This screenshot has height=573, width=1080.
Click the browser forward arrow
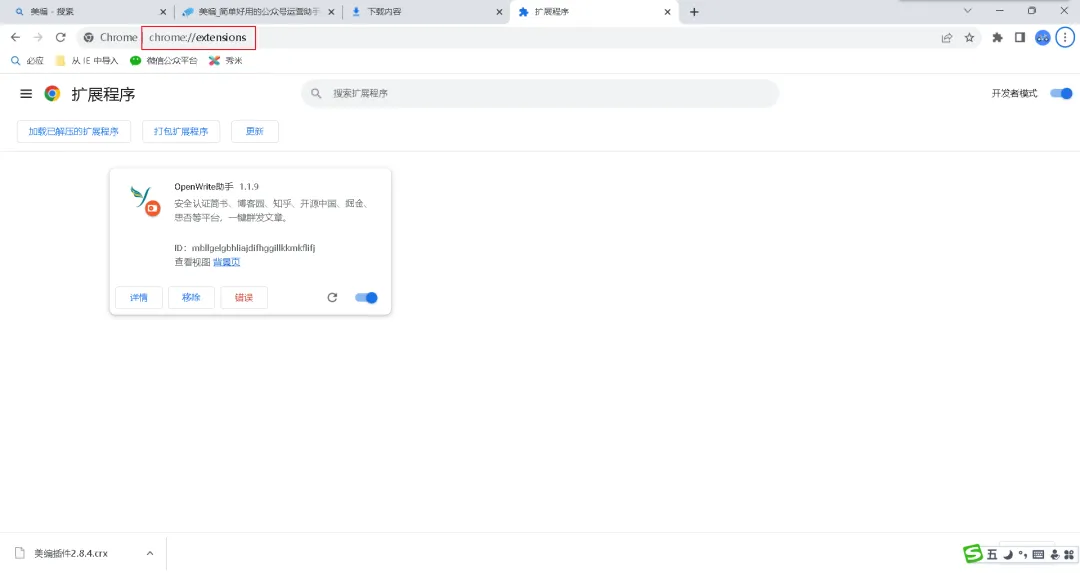38,37
